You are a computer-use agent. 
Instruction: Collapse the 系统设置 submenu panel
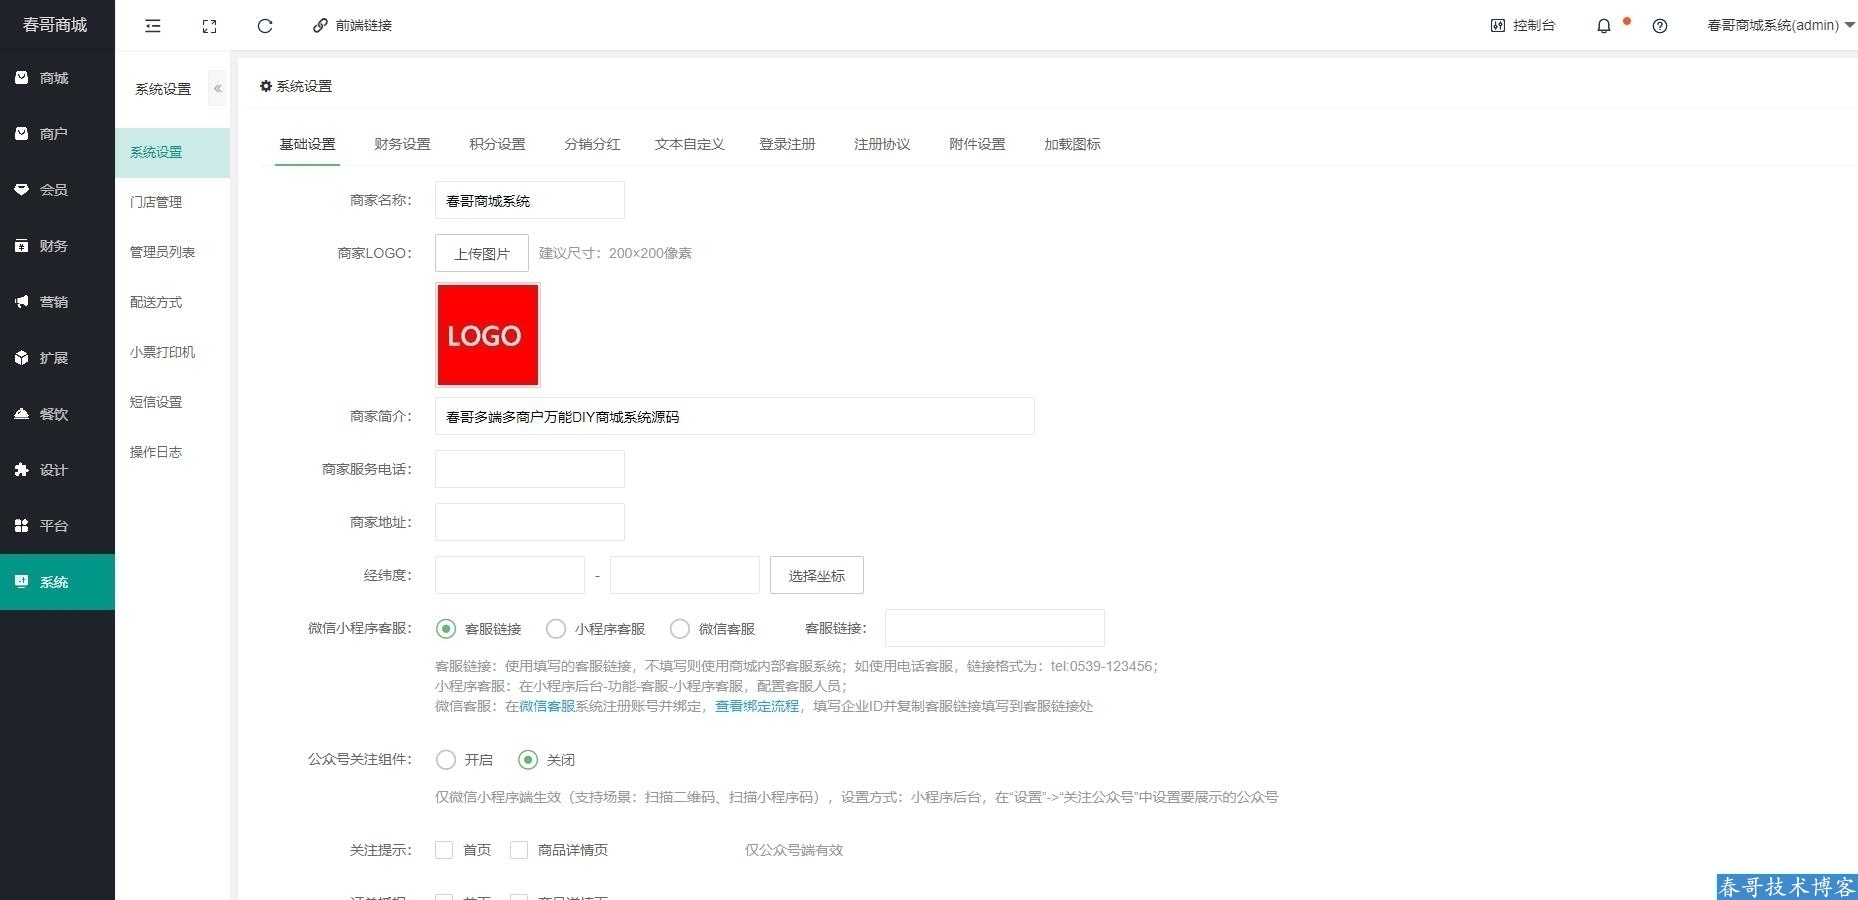[217, 89]
